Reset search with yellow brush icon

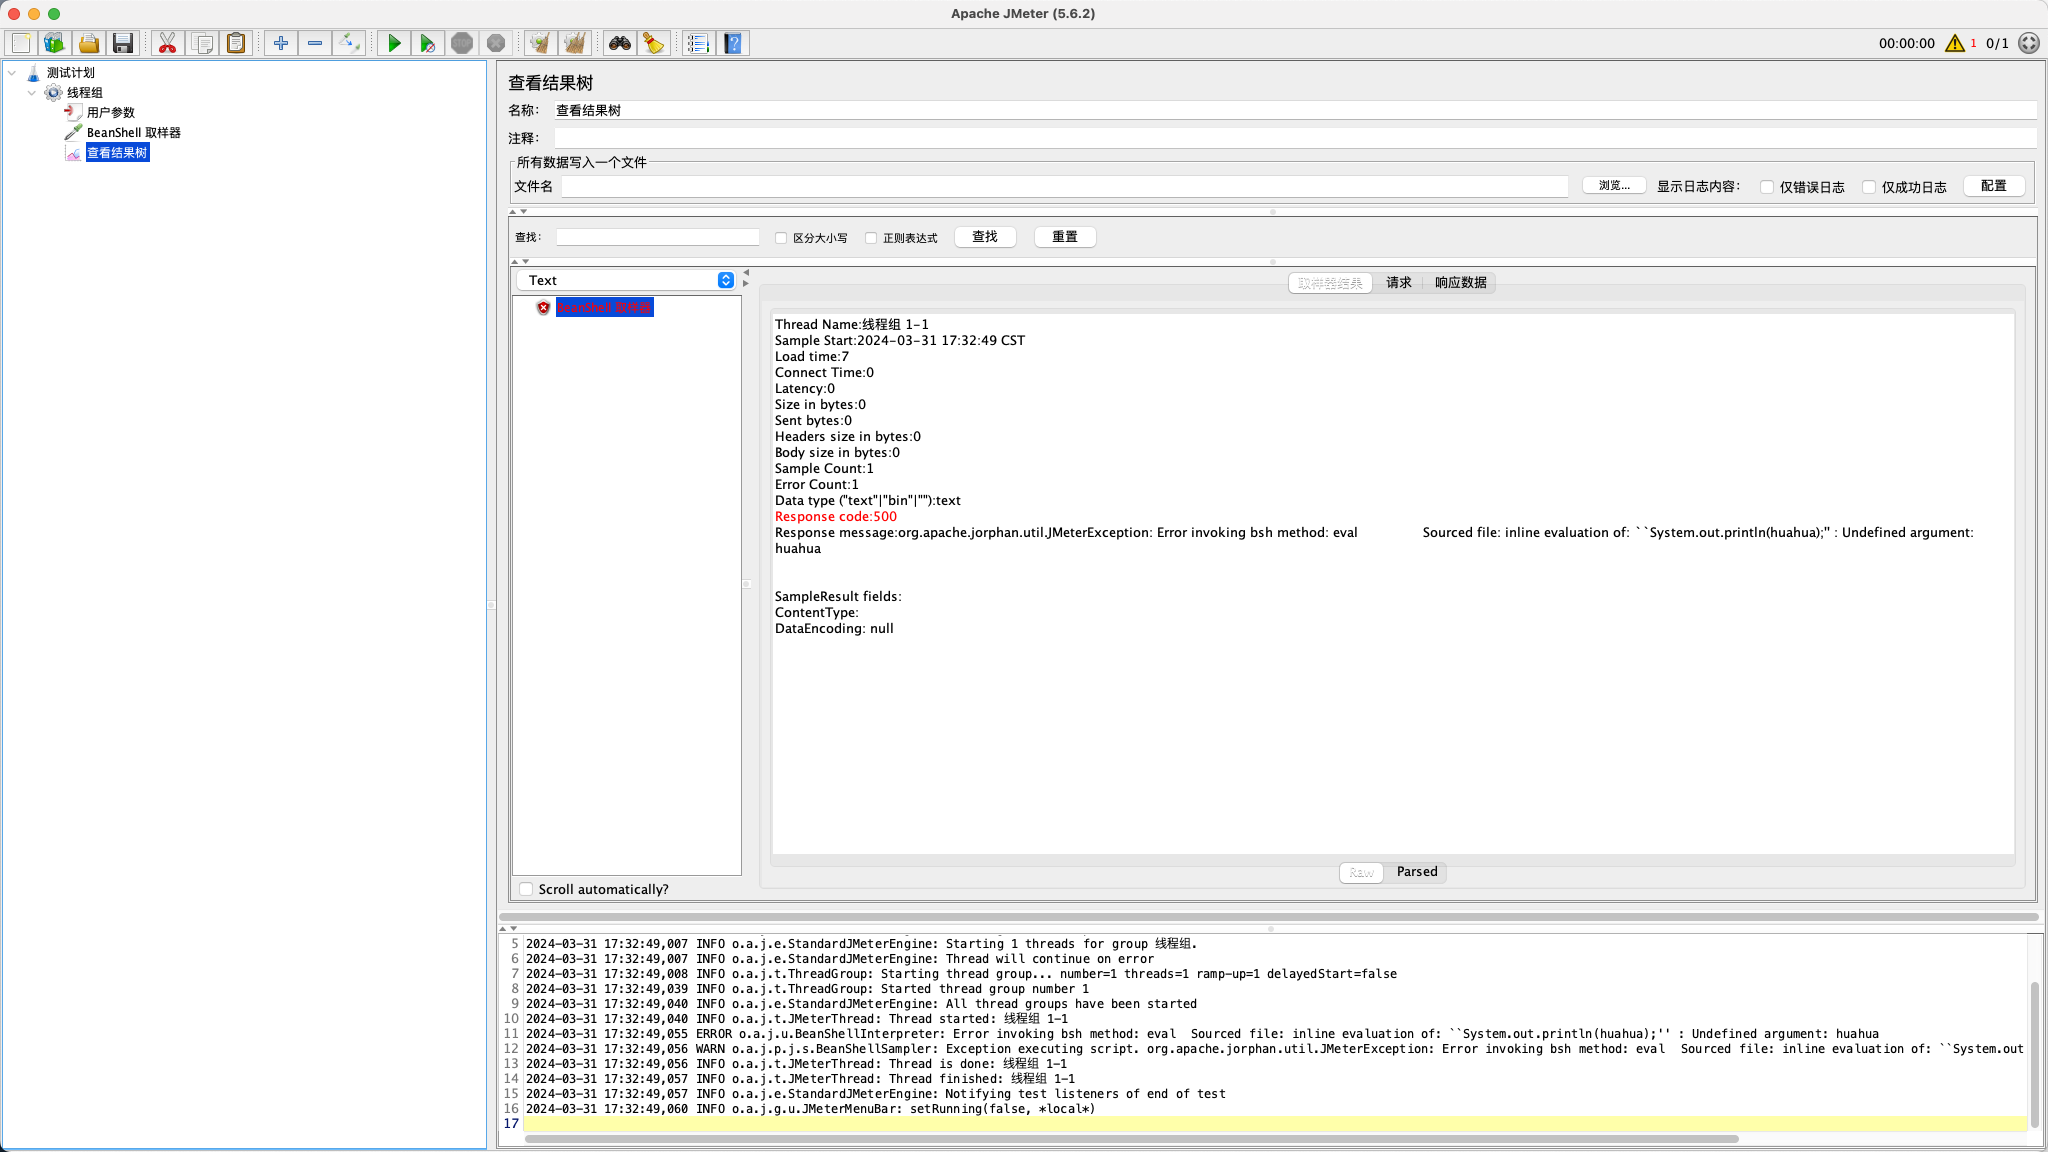click(654, 43)
